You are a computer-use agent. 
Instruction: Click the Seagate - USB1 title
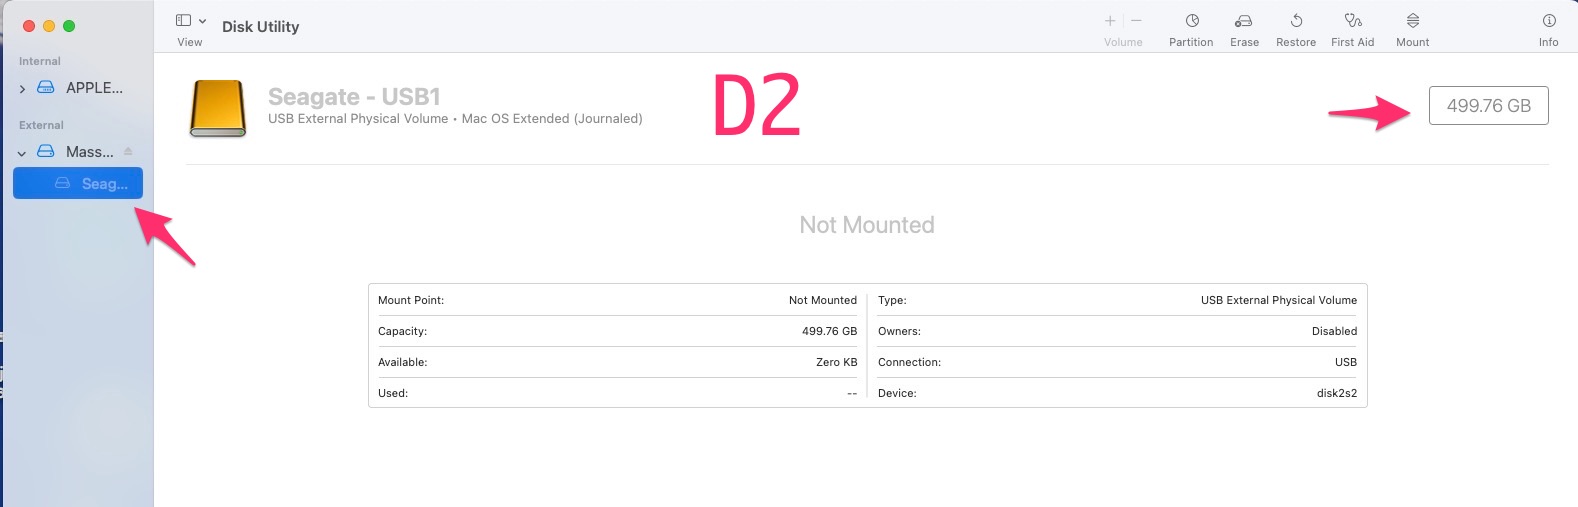[354, 97]
